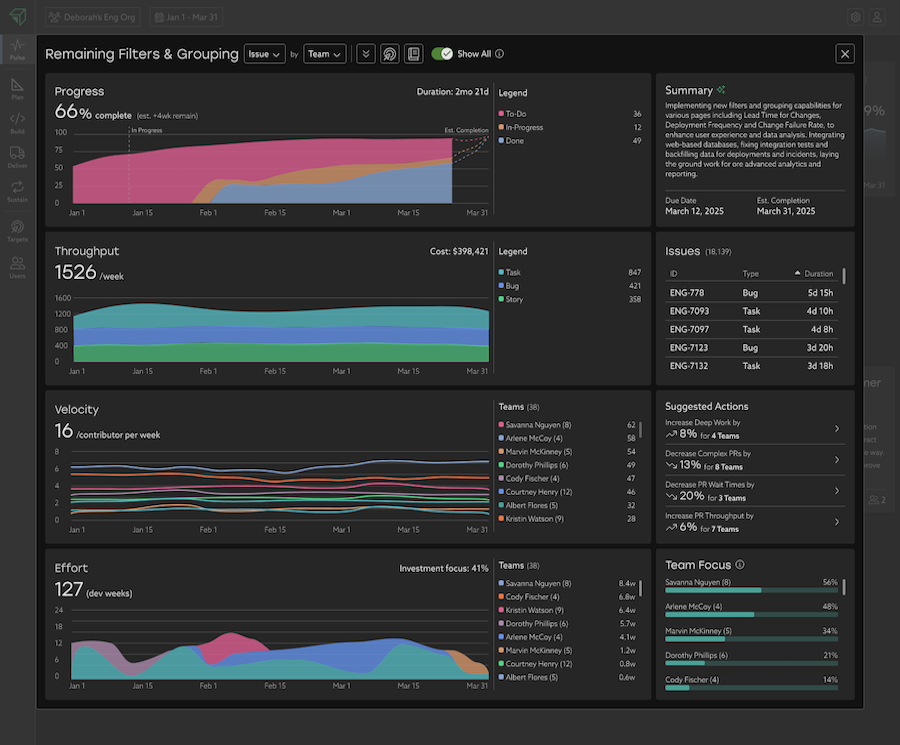Viewport: 900px width, 745px height.
Task: Turn off the Show All toggle
Action: pyautogui.click(x=442, y=54)
